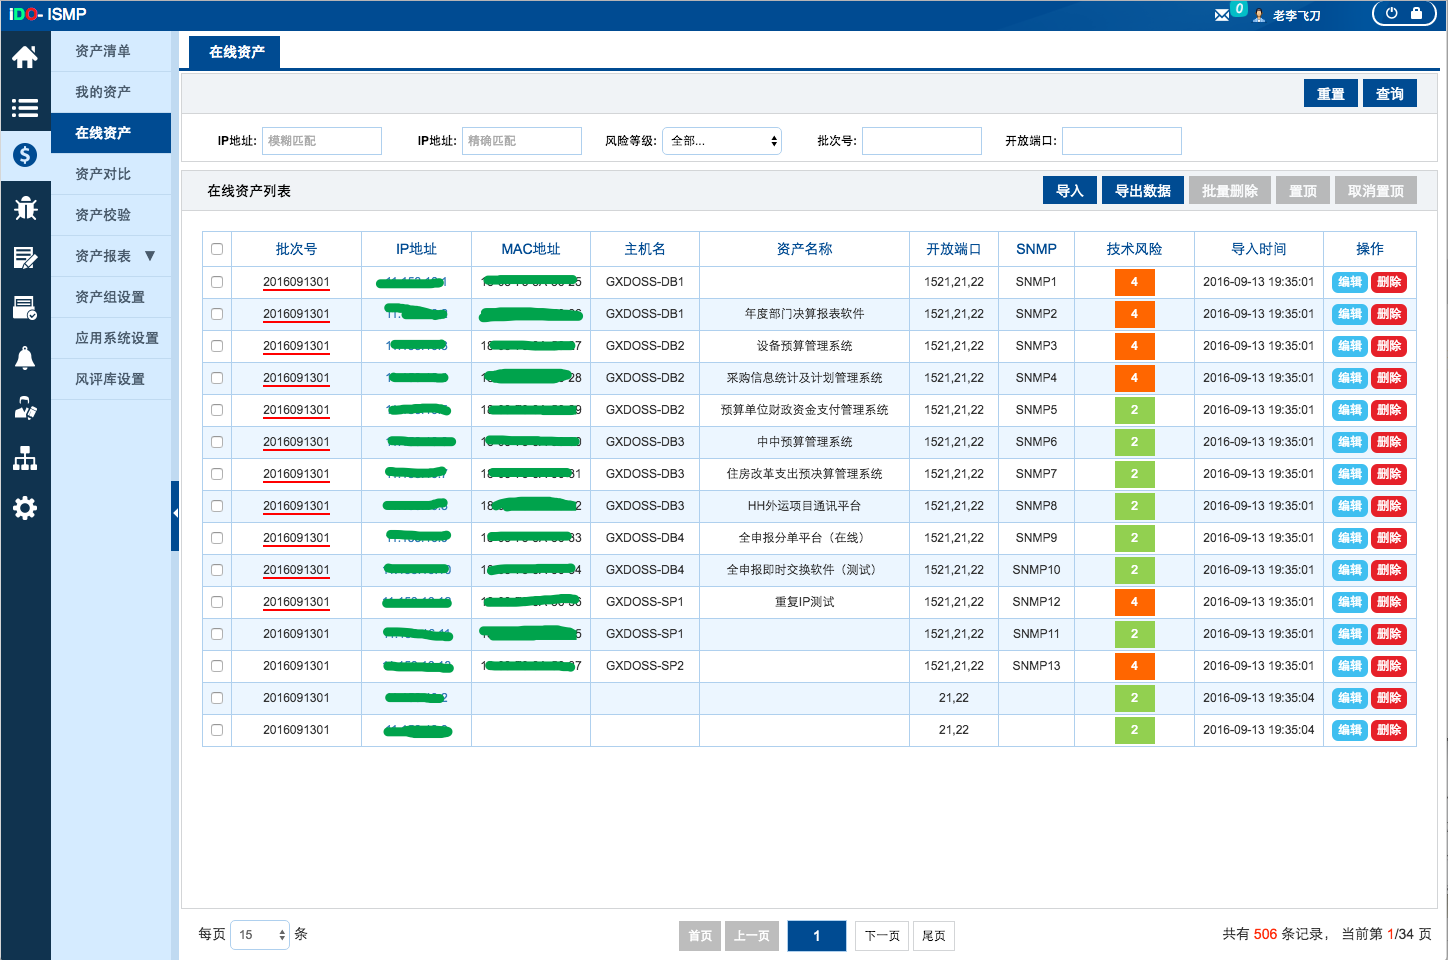Open the server check icon in sidebar
Screen dimensions: 1448x960
25,308
